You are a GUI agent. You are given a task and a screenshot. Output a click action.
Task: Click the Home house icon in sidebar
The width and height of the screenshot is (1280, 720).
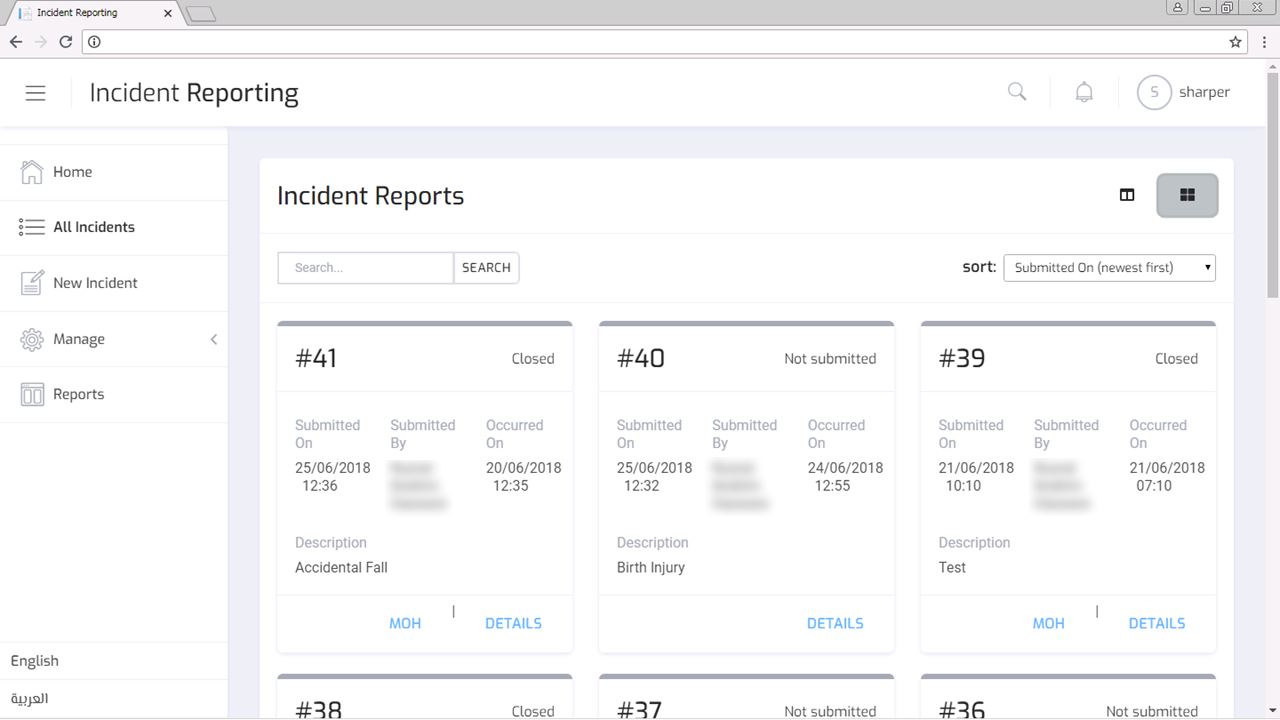tap(32, 172)
